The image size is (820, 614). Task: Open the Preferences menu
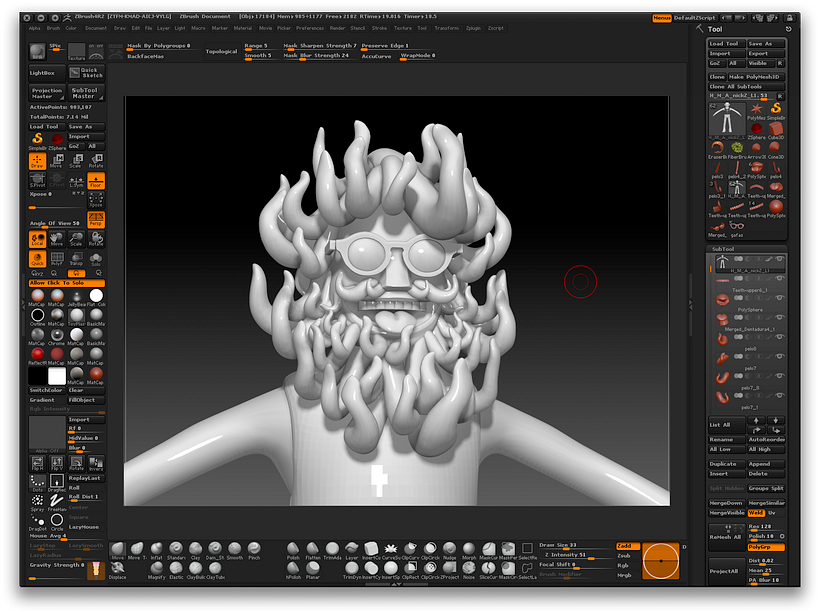pos(310,28)
